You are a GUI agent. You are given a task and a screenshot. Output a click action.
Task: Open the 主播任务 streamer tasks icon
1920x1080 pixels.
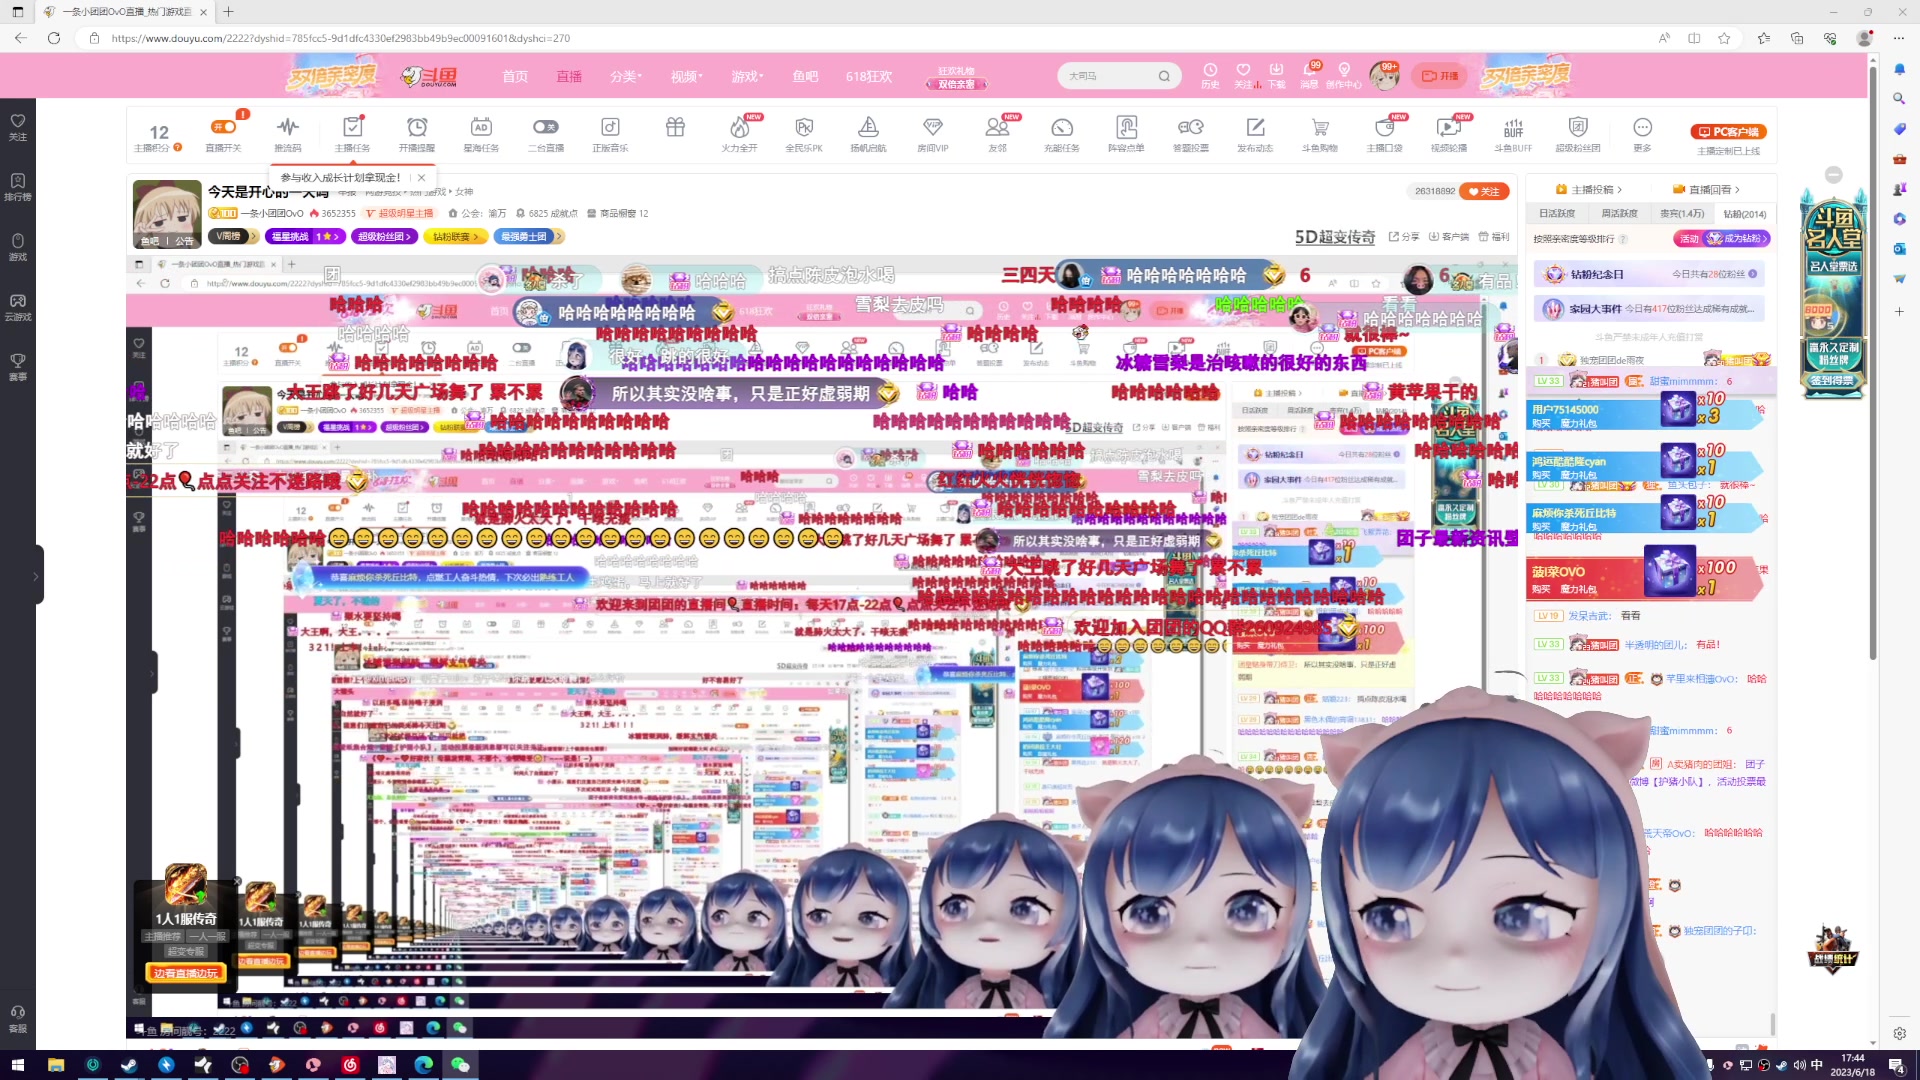(x=352, y=128)
